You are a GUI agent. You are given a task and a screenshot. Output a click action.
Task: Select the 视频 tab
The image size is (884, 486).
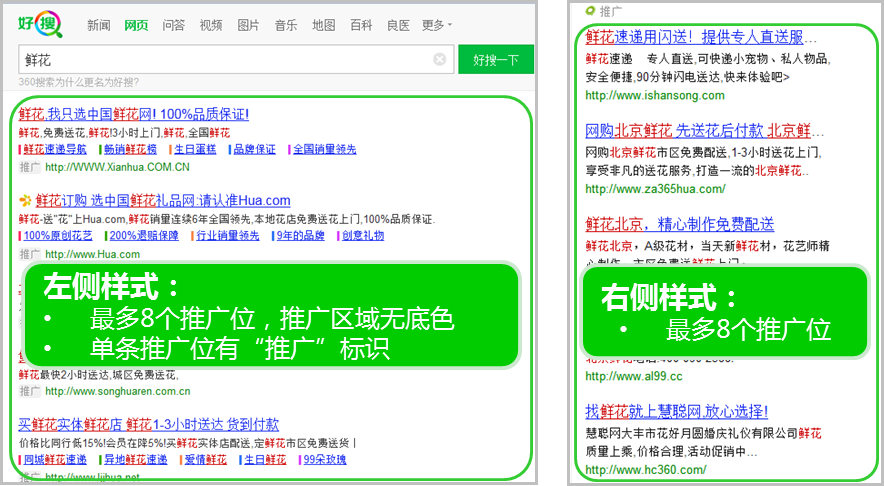pyautogui.click(x=211, y=25)
